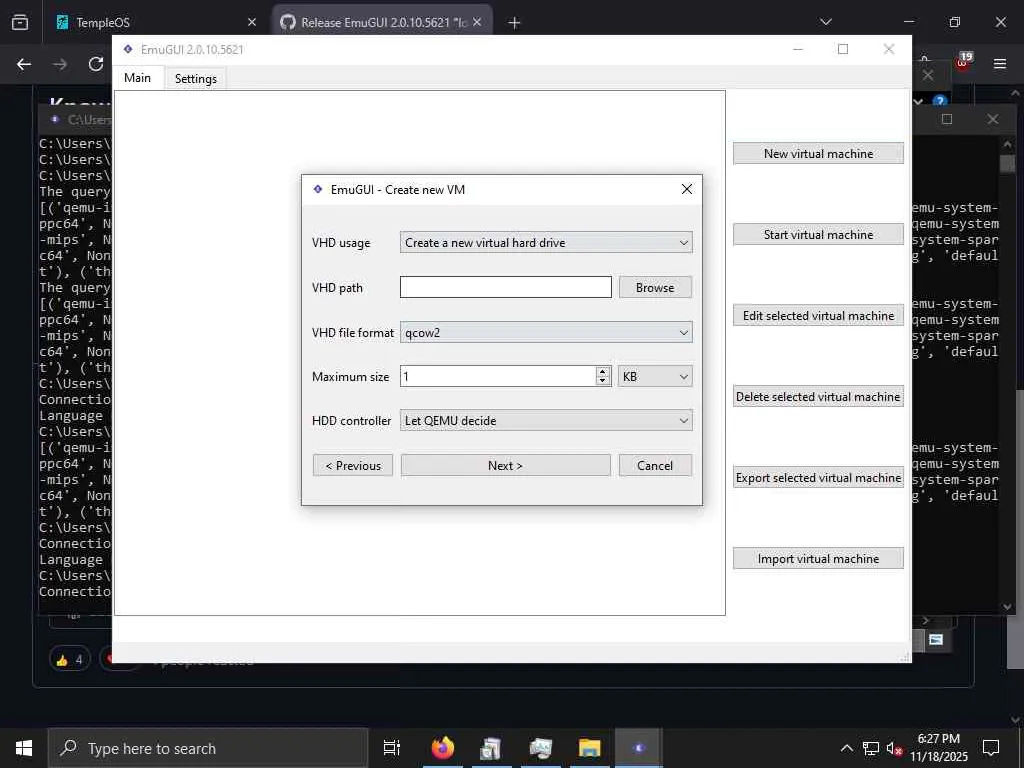This screenshot has width=1024, height=768.
Task: Click the VHD path input field
Action: click(505, 287)
